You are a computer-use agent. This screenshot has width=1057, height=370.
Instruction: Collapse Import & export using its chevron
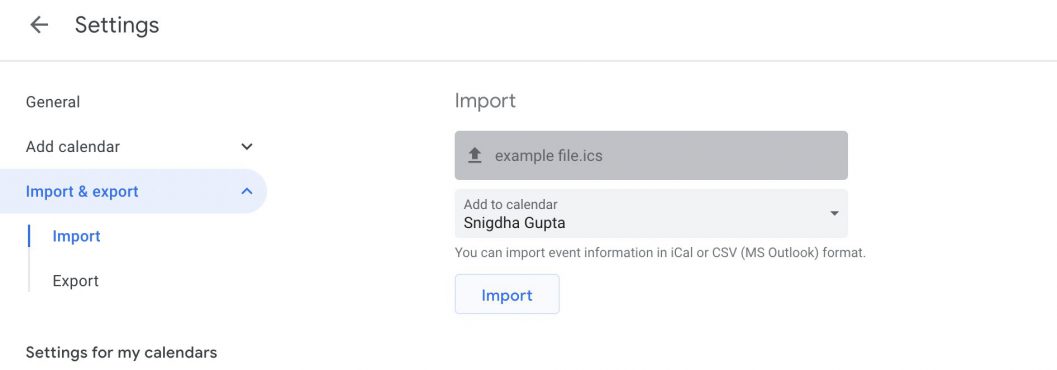[247, 191]
